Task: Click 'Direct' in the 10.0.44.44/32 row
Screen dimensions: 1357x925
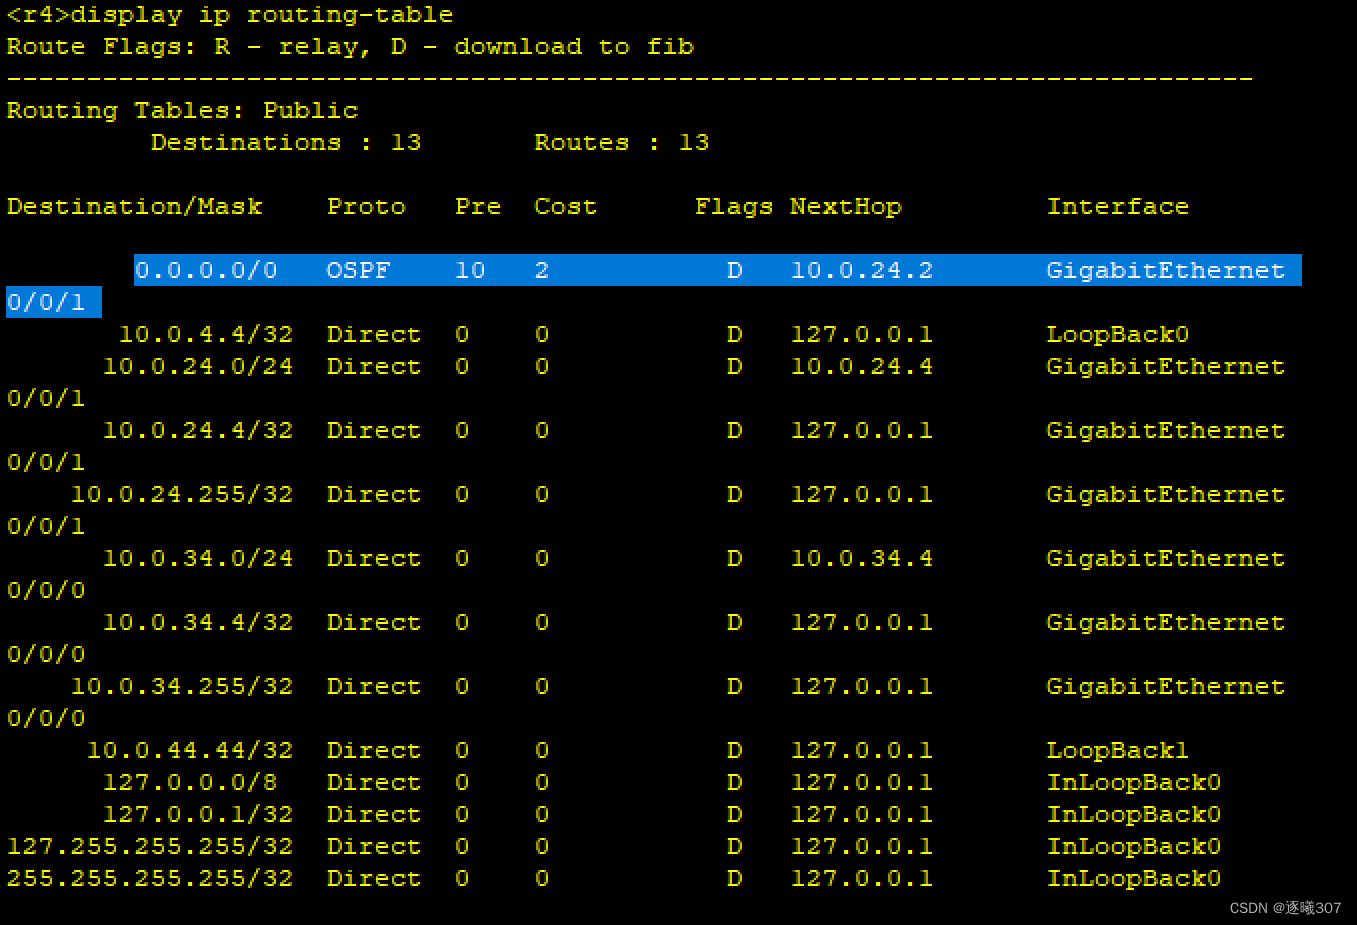Action: (374, 751)
